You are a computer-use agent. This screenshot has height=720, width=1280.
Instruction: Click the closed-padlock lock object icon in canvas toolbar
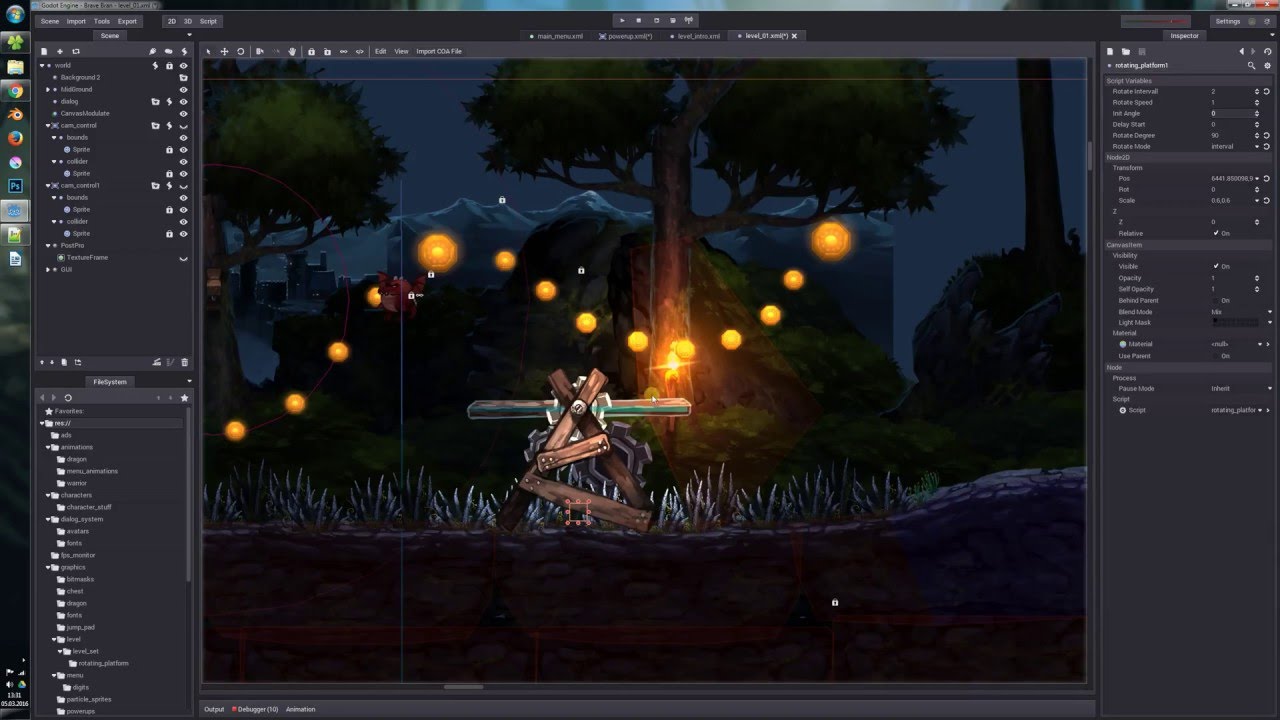[311, 51]
